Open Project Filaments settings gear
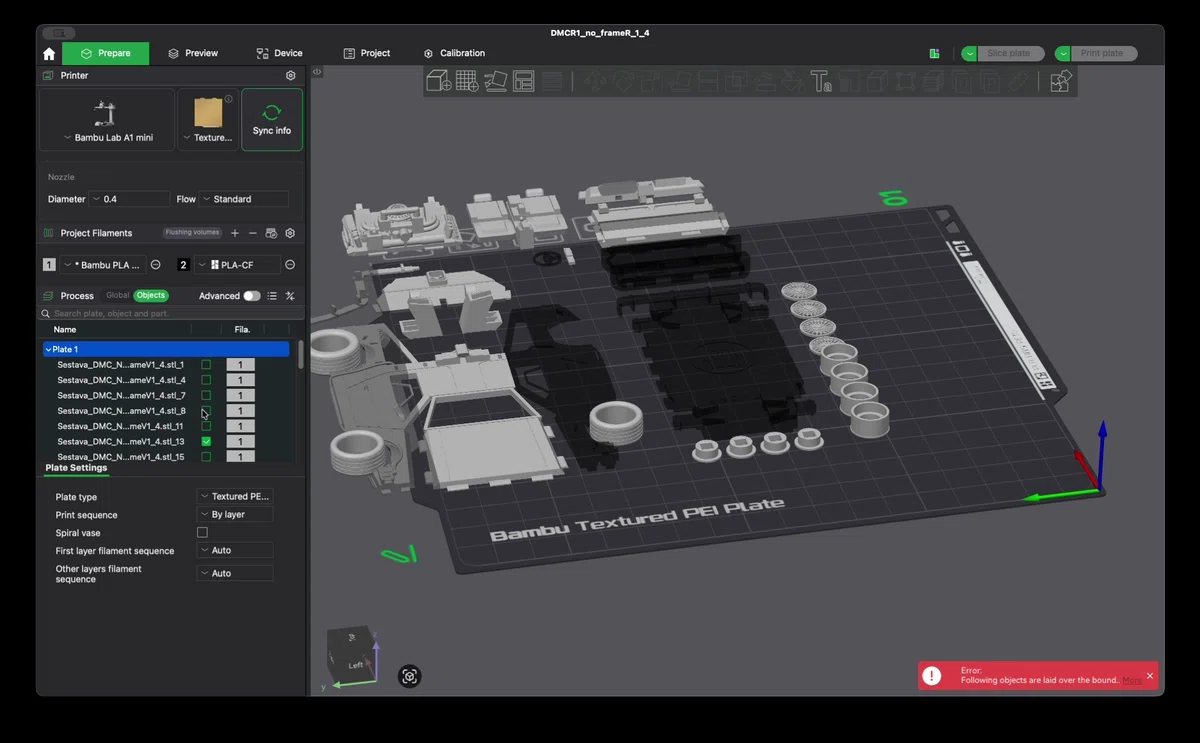The width and height of the screenshot is (1200, 743). point(290,233)
